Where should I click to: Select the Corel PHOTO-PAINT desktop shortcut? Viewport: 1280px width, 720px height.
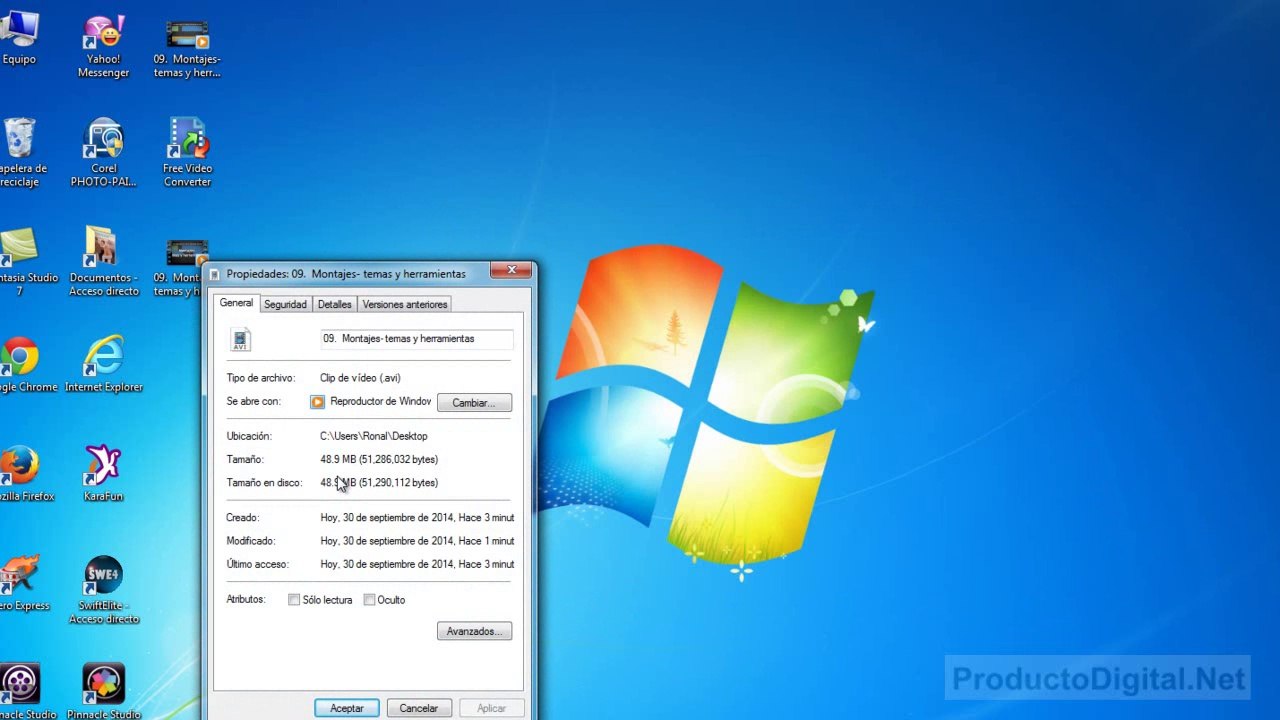coord(103,153)
